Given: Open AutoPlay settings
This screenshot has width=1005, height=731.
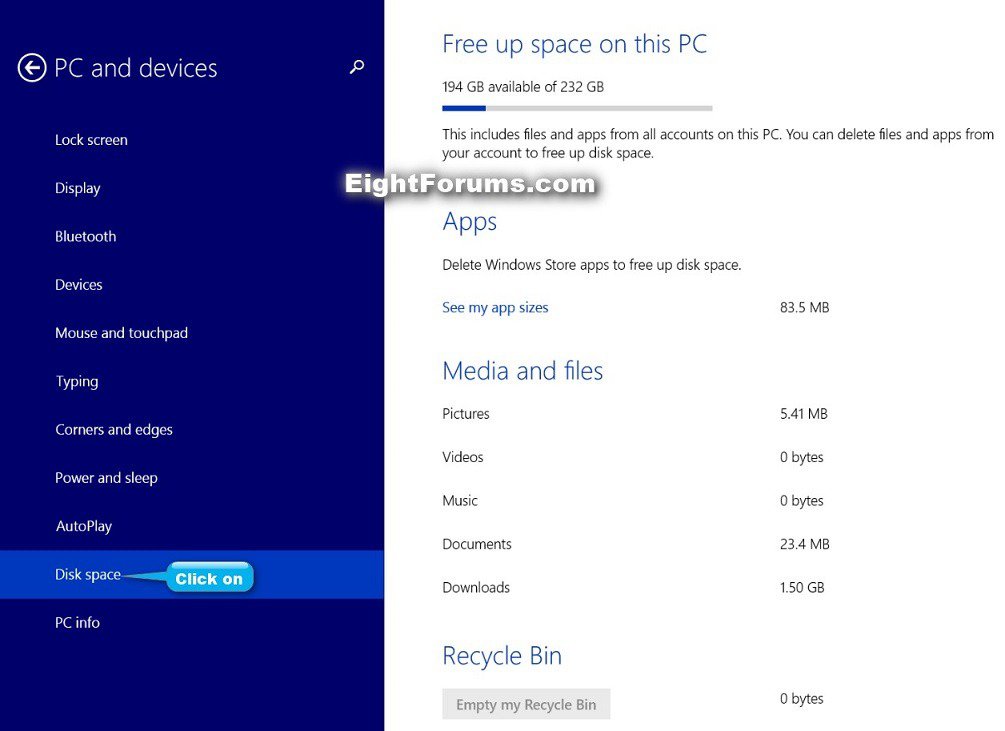Looking at the screenshot, I should tap(84, 526).
